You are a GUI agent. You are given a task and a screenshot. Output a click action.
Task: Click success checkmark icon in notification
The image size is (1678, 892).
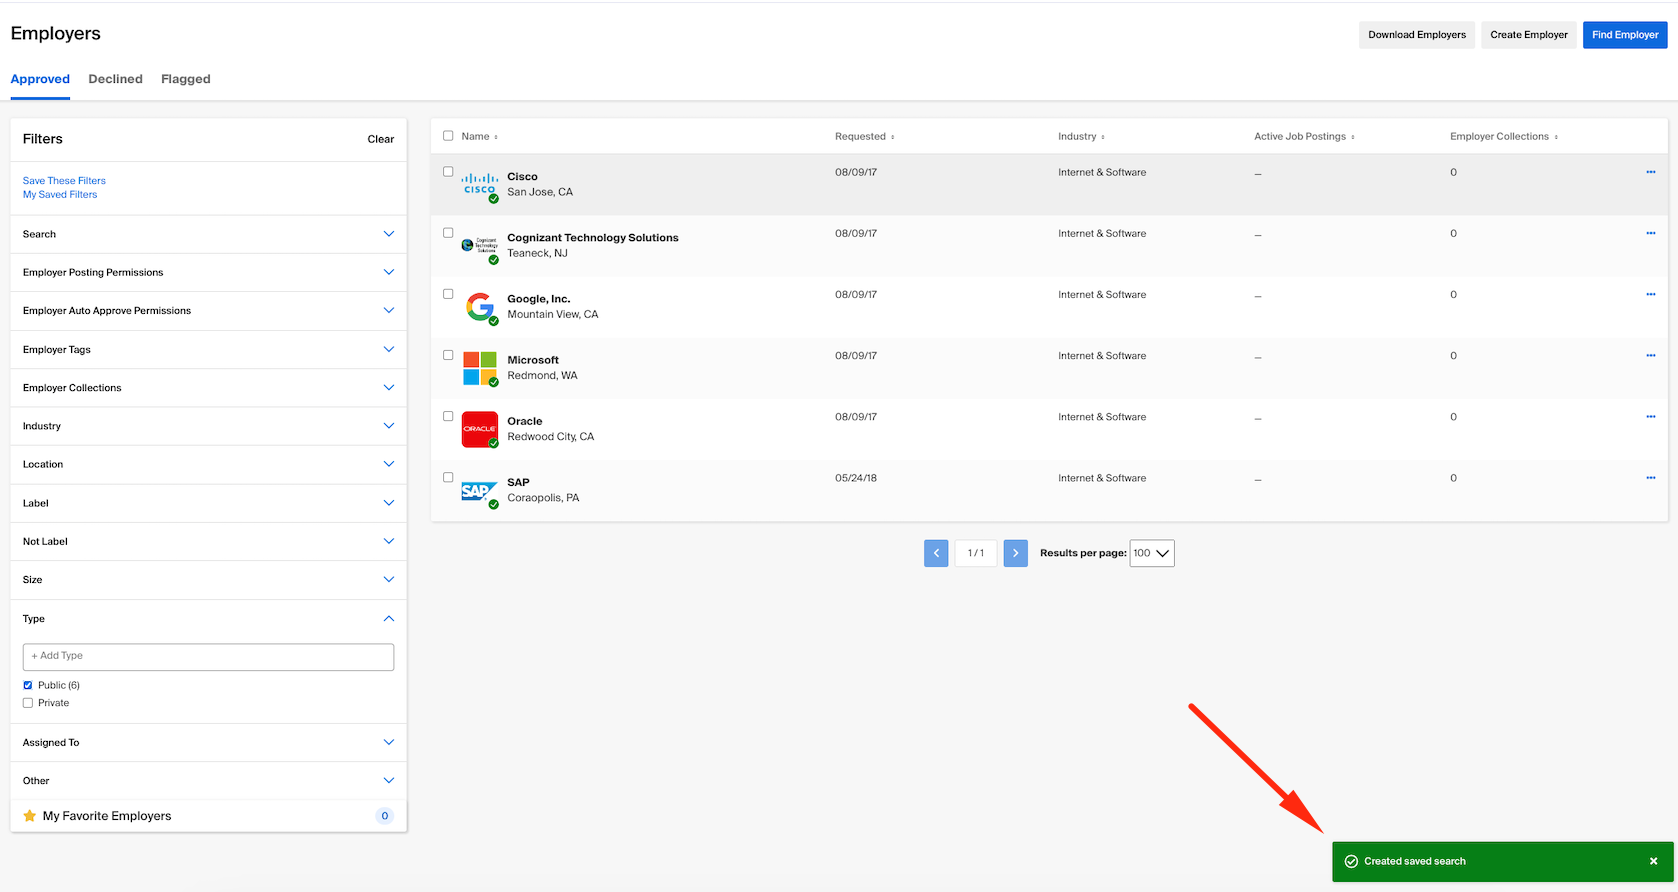point(1351,861)
